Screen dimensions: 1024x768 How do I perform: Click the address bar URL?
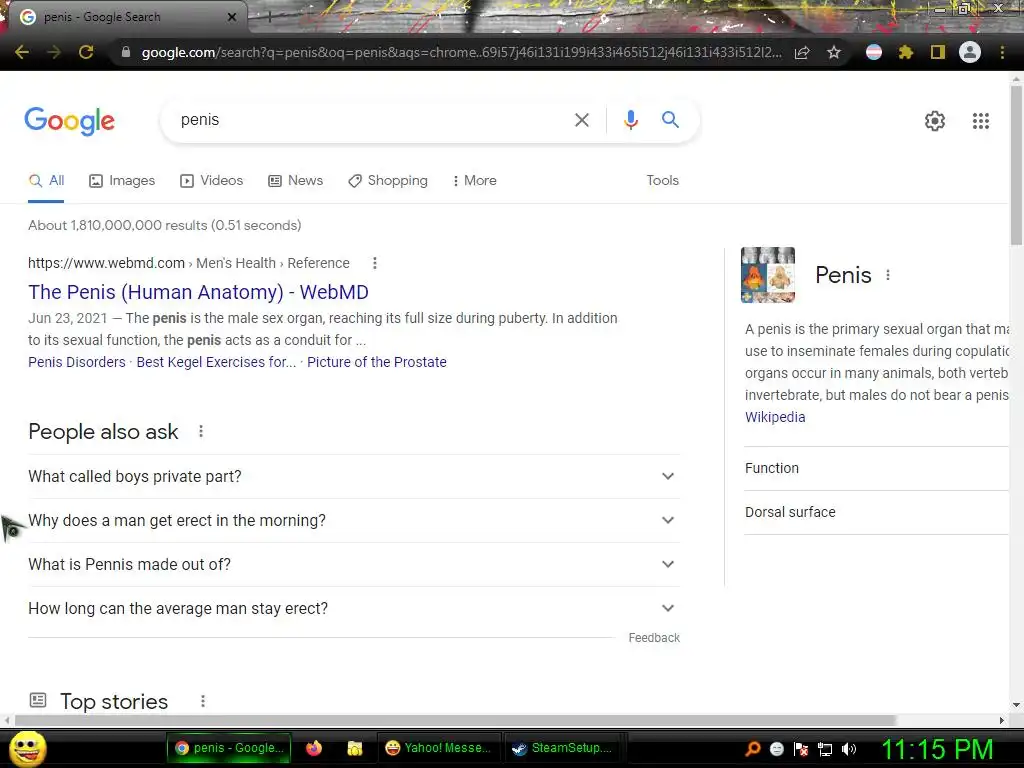(461, 52)
